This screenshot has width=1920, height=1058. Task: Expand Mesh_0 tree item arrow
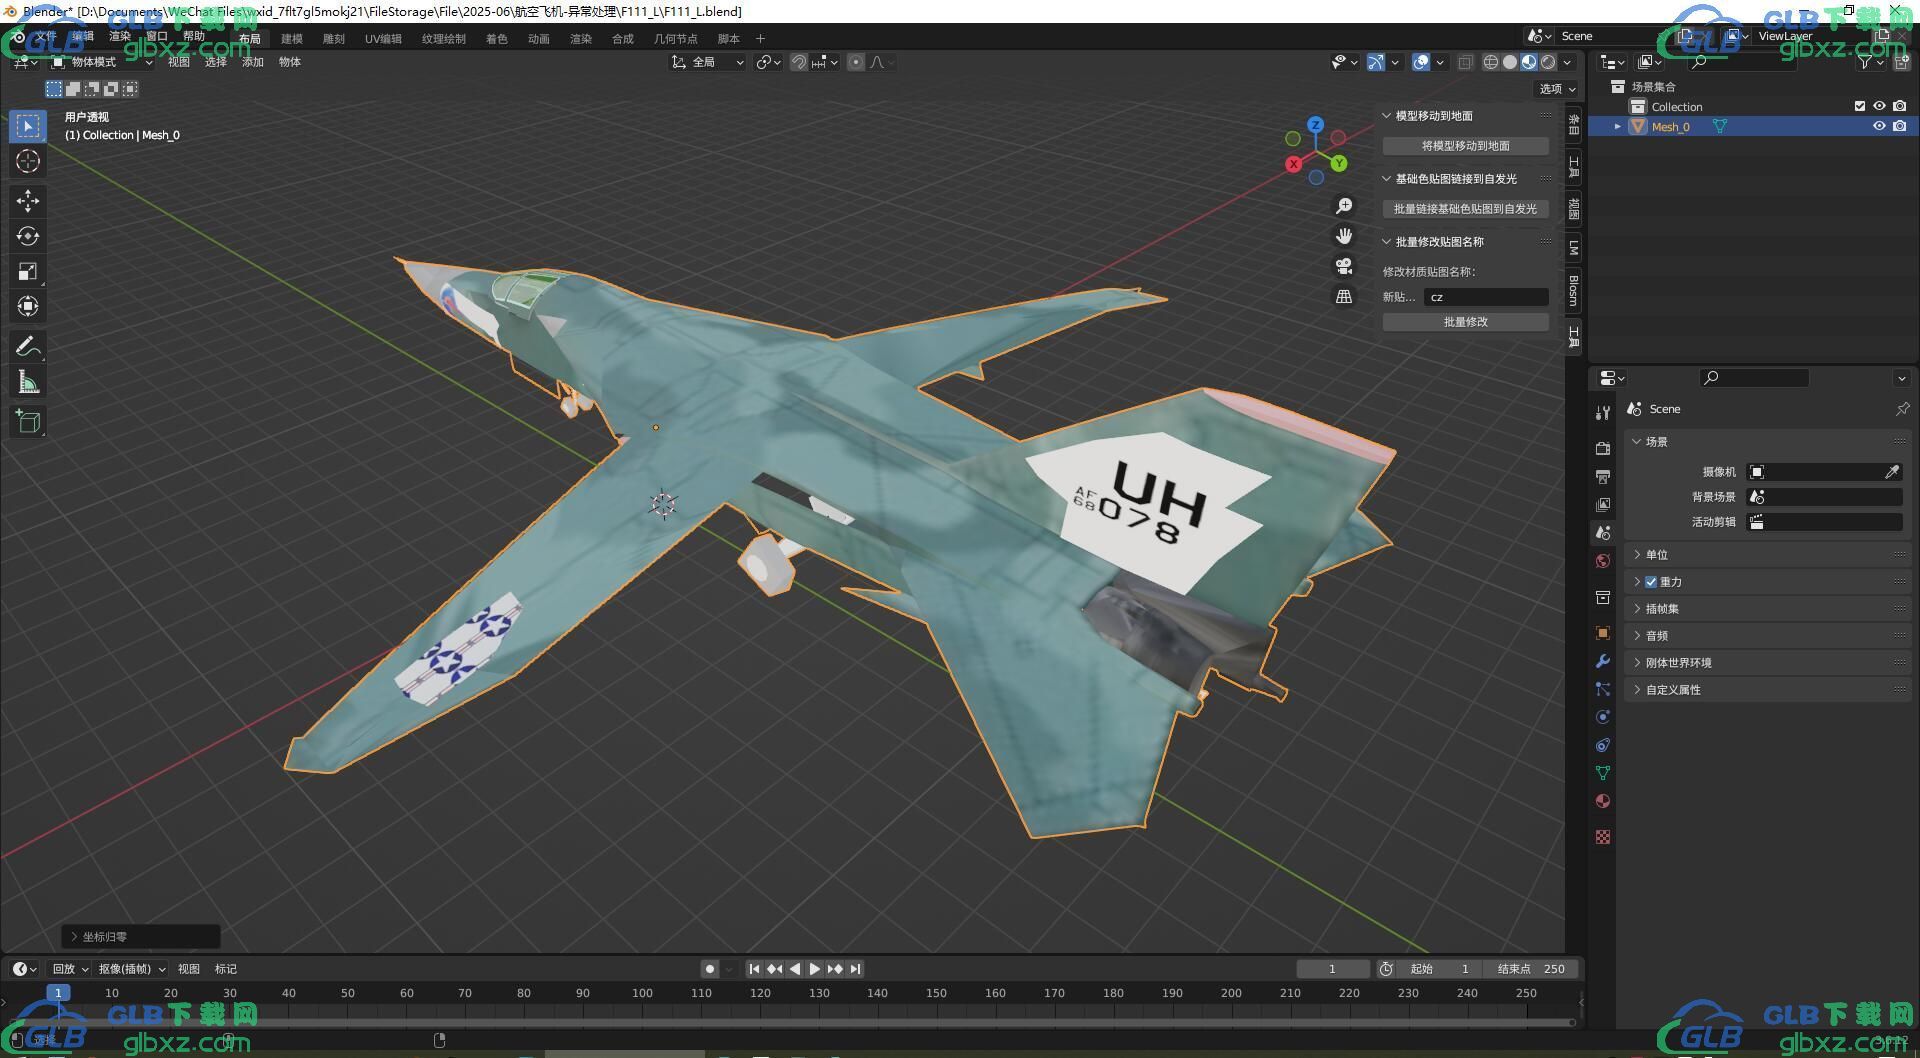coord(1618,126)
